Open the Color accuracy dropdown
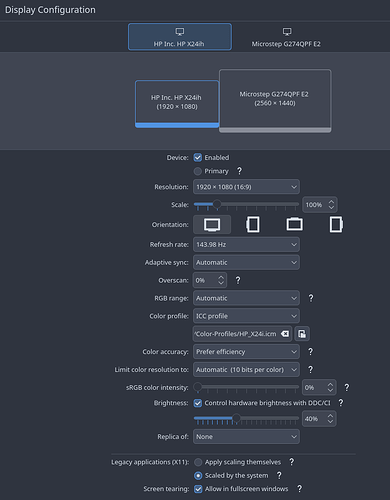The width and height of the screenshot is (390, 500). [246, 352]
